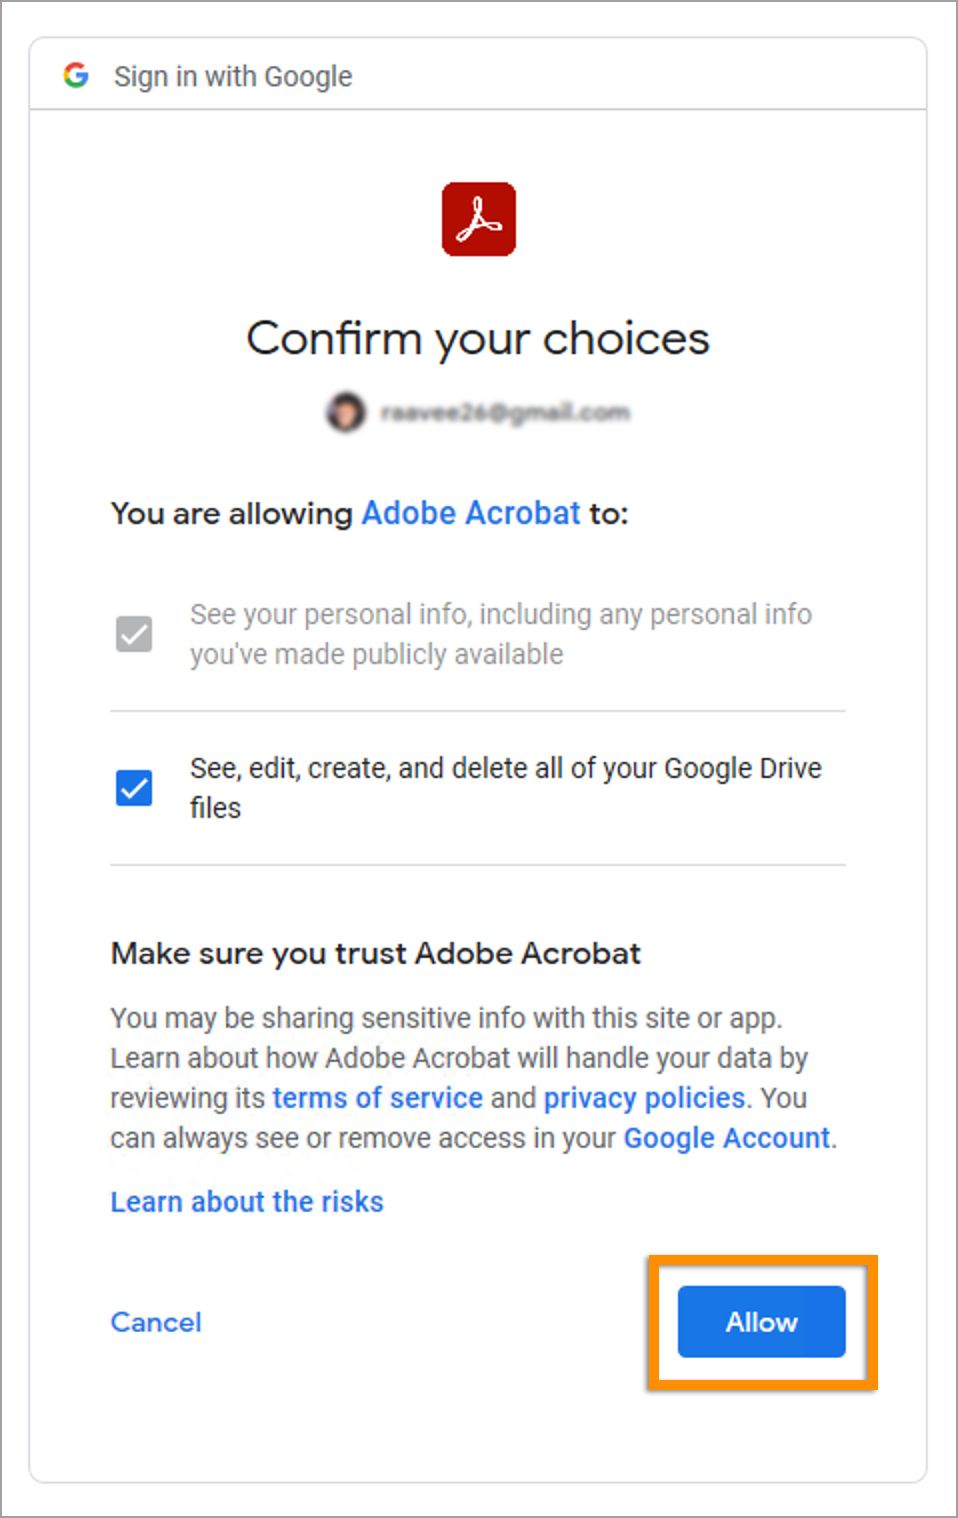Click the 'Confirm your choices' heading

tap(478, 339)
